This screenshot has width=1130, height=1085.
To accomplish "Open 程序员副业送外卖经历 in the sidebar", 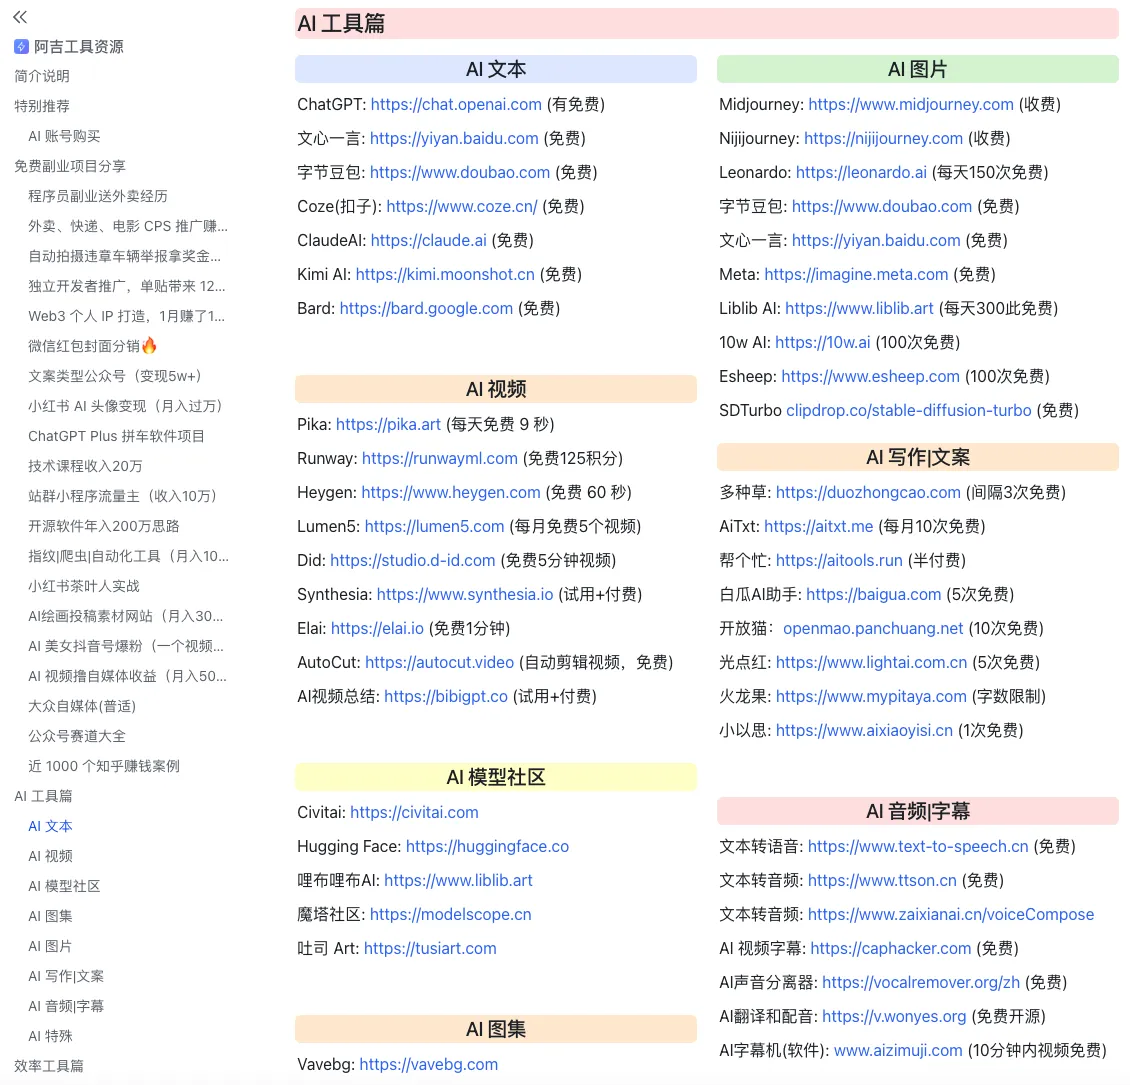I will pos(98,196).
